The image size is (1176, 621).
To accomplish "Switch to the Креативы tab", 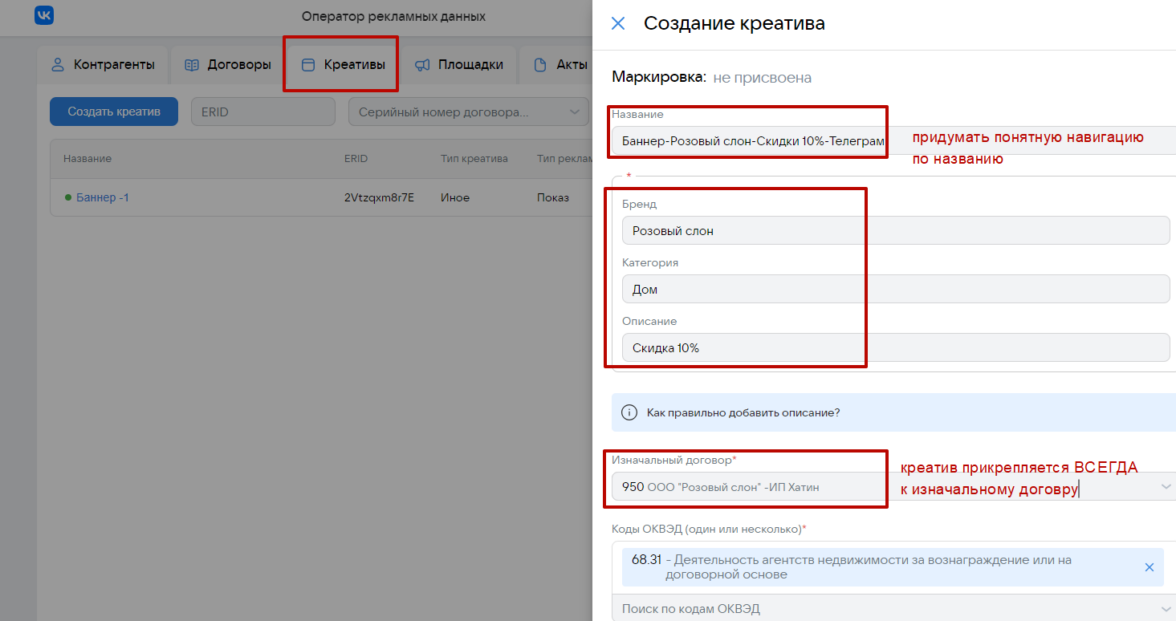I will click(x=343, y=65).
